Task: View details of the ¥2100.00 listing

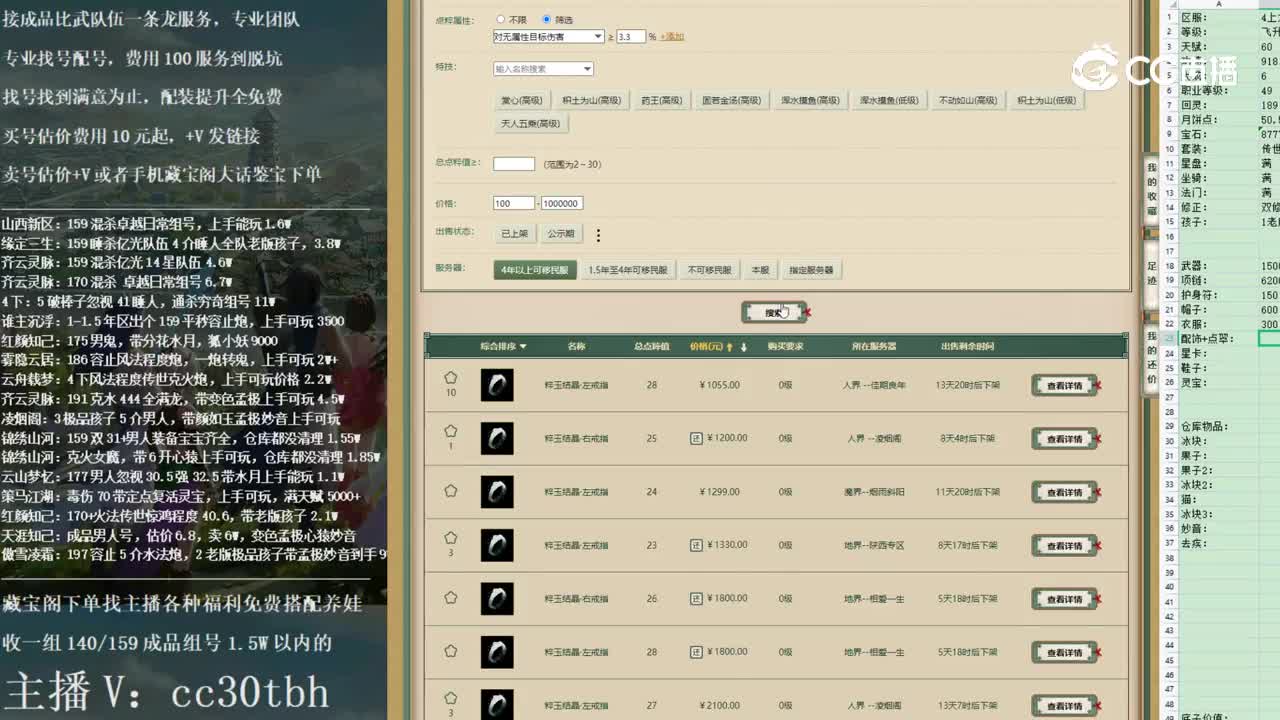Action: tap(1064, 706)
